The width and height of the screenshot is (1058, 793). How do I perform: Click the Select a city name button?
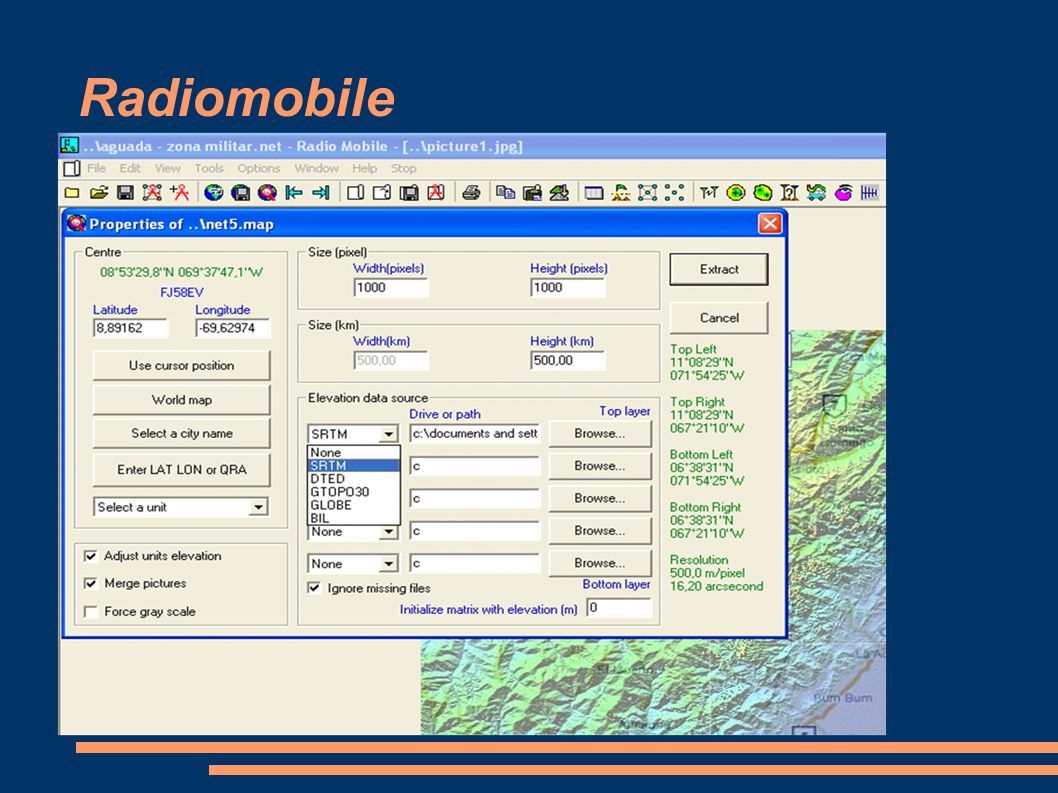pos(182,433)
